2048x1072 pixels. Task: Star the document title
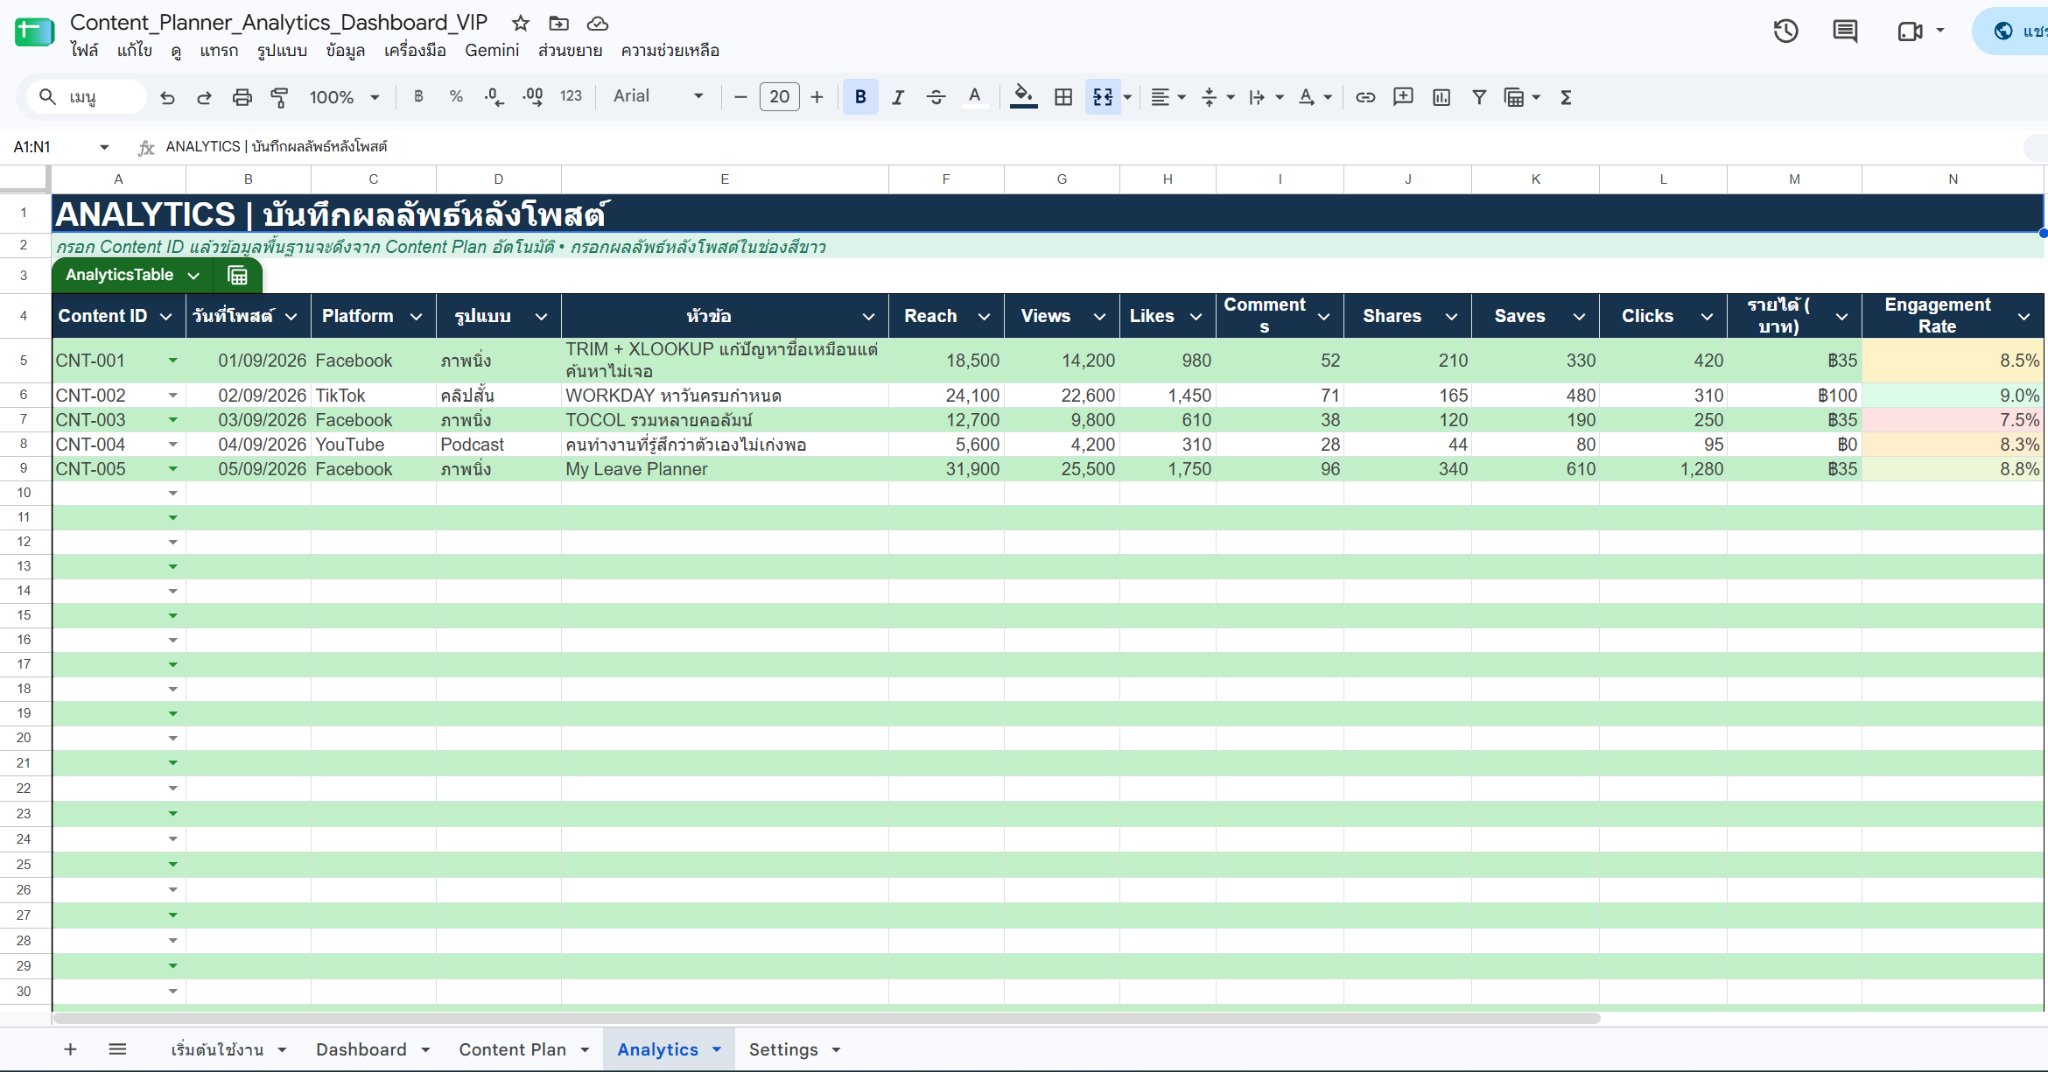[x=520, y=23]
